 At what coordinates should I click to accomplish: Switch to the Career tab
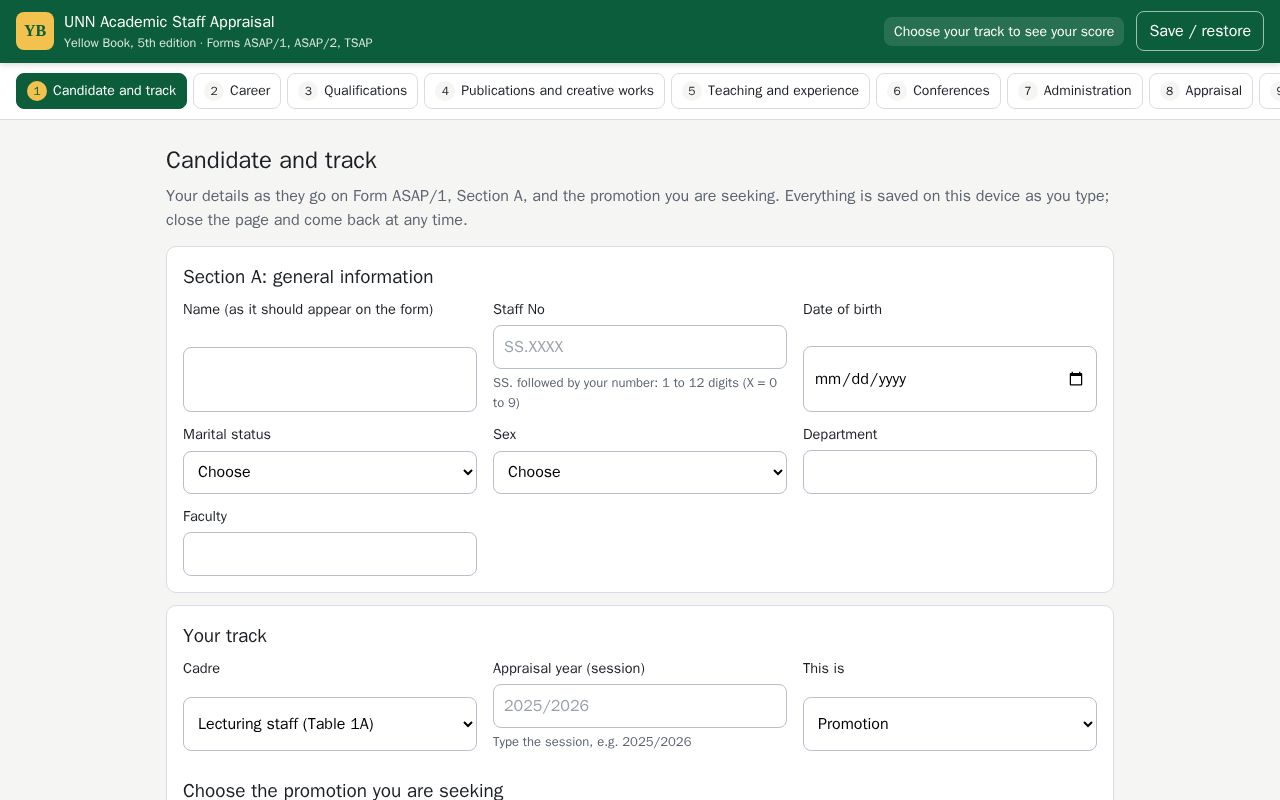[237, 91]
